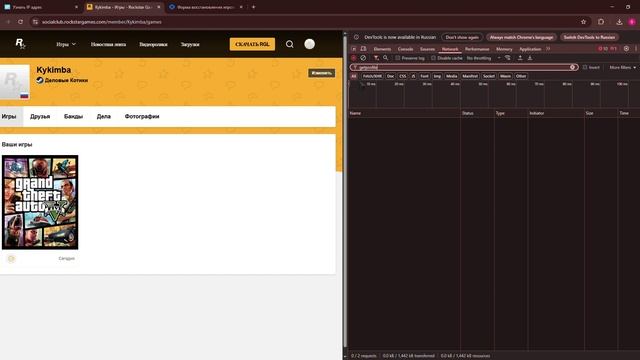Click the Rockstar Games logo icon
Image resolution: width=640 pixels, height=360 pixels.
pyautogui.click(x=20, y=44)
